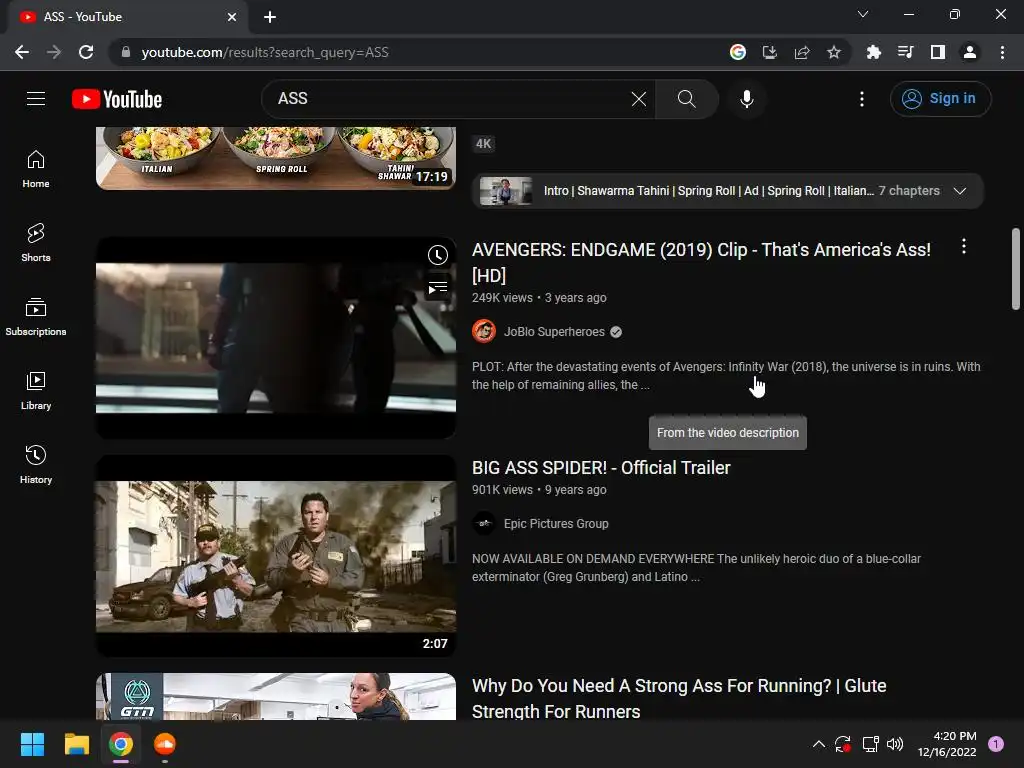The height and width of the screenshot is (768, 1024).
Task: Install app icon in address bar
Action: click(769, 52)
